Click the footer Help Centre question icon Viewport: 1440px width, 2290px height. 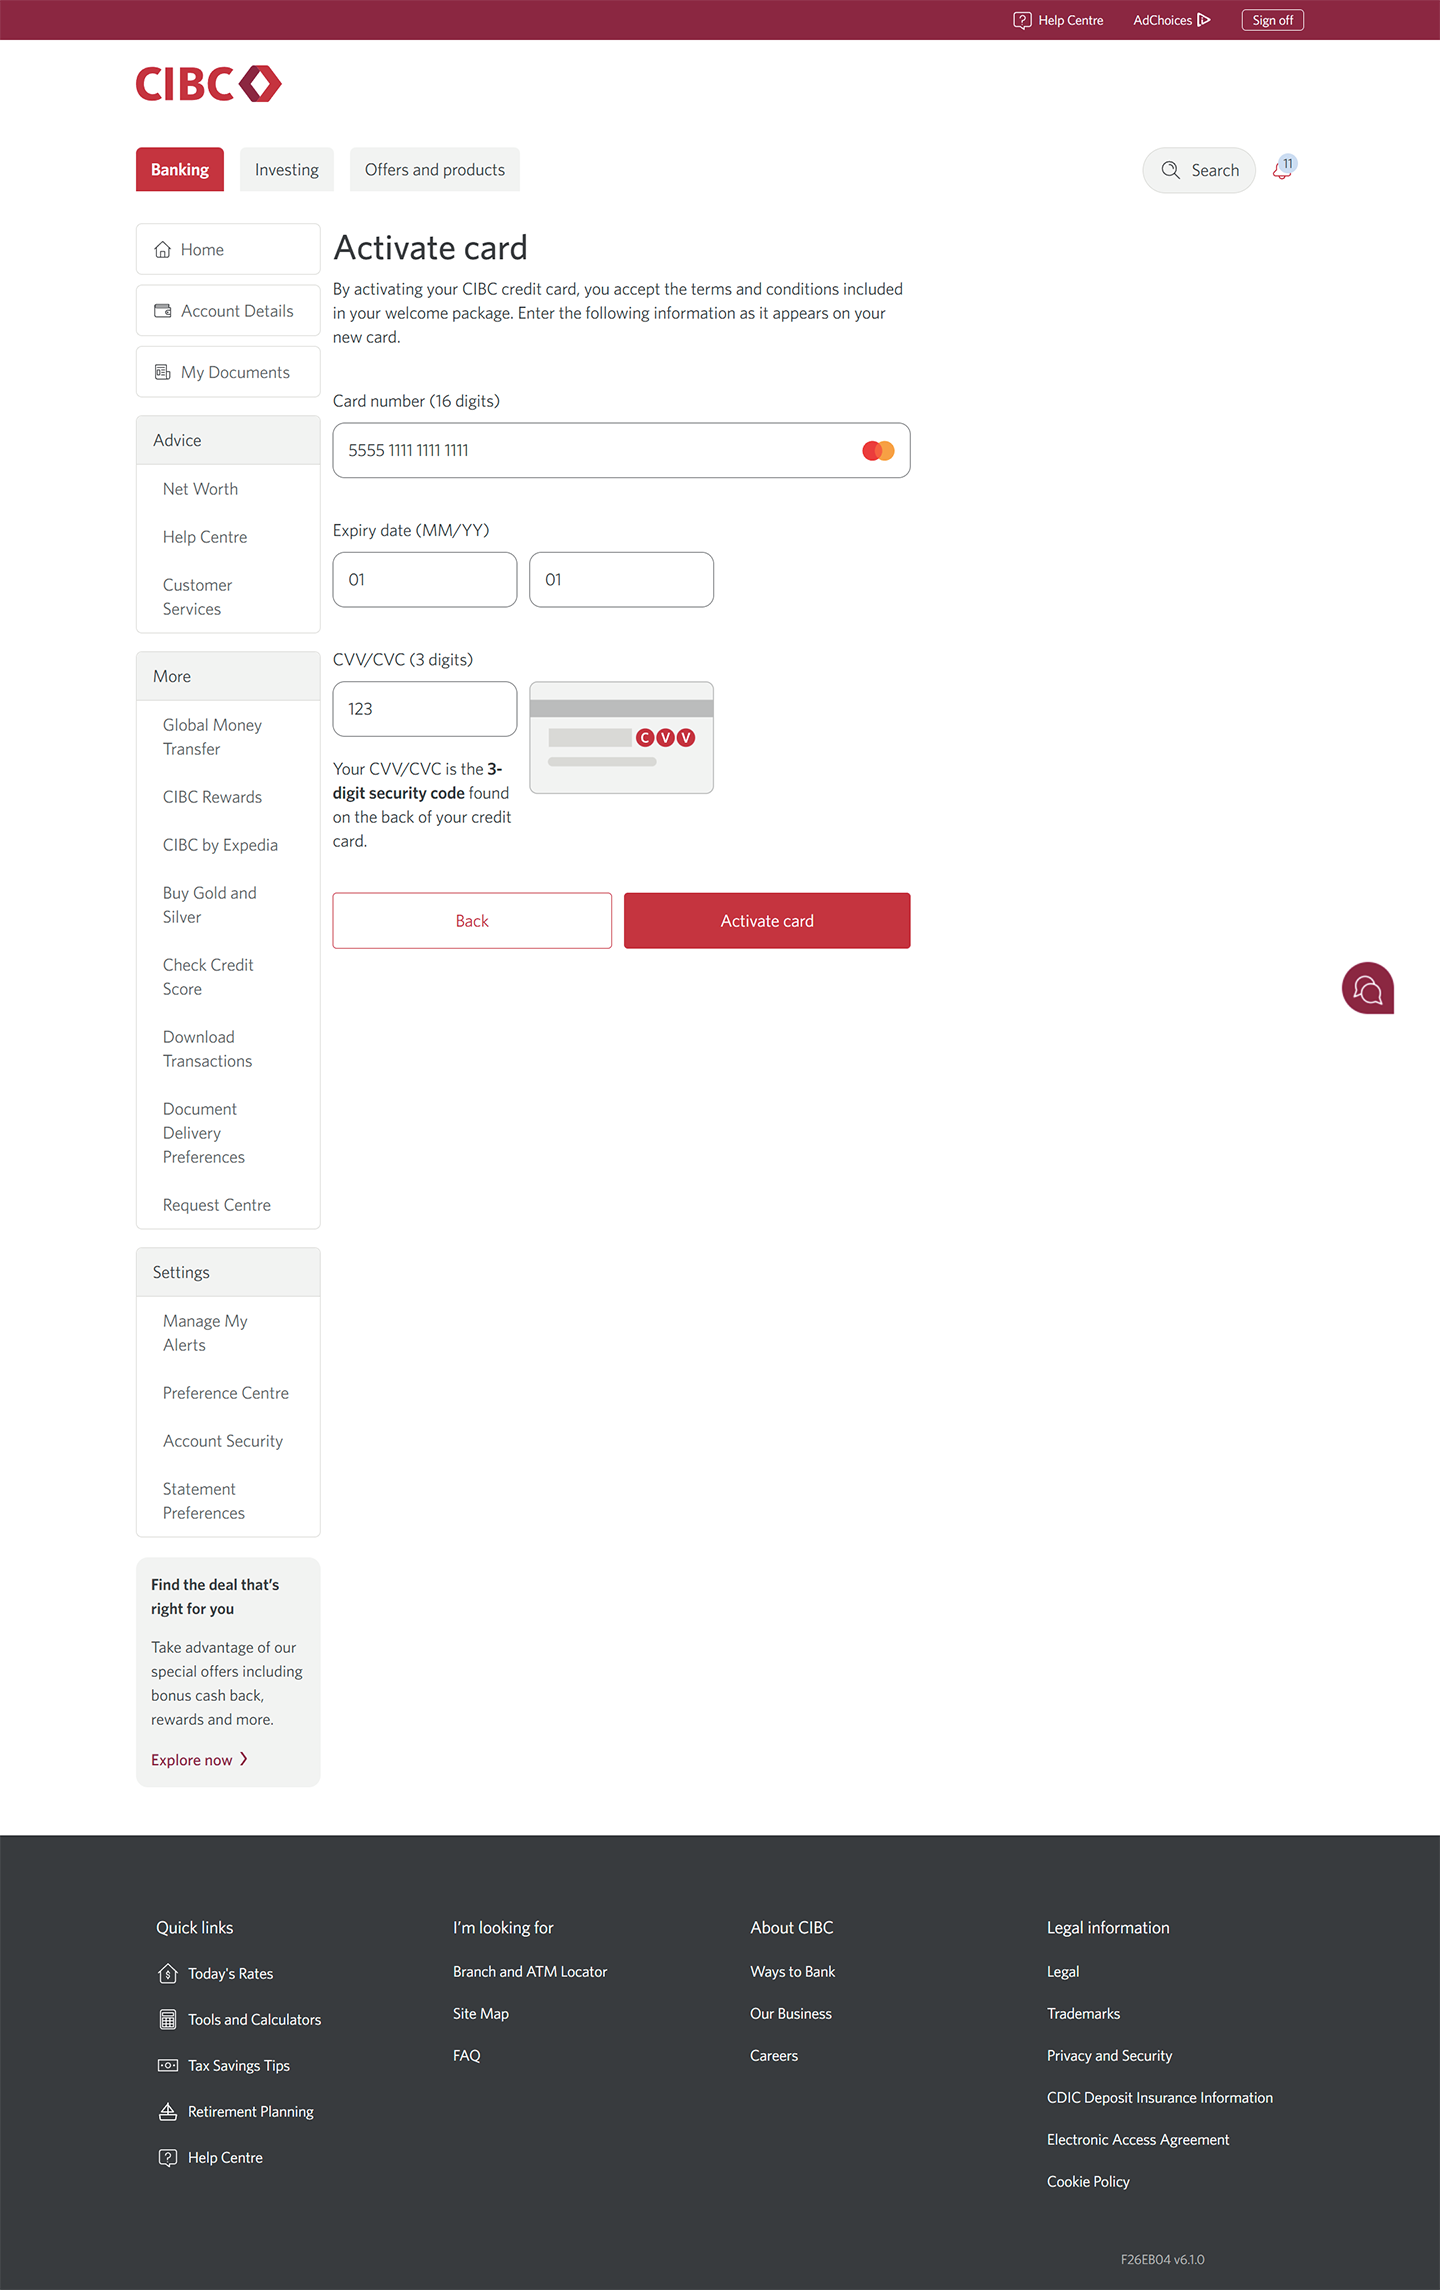[x=168, y=2157]
